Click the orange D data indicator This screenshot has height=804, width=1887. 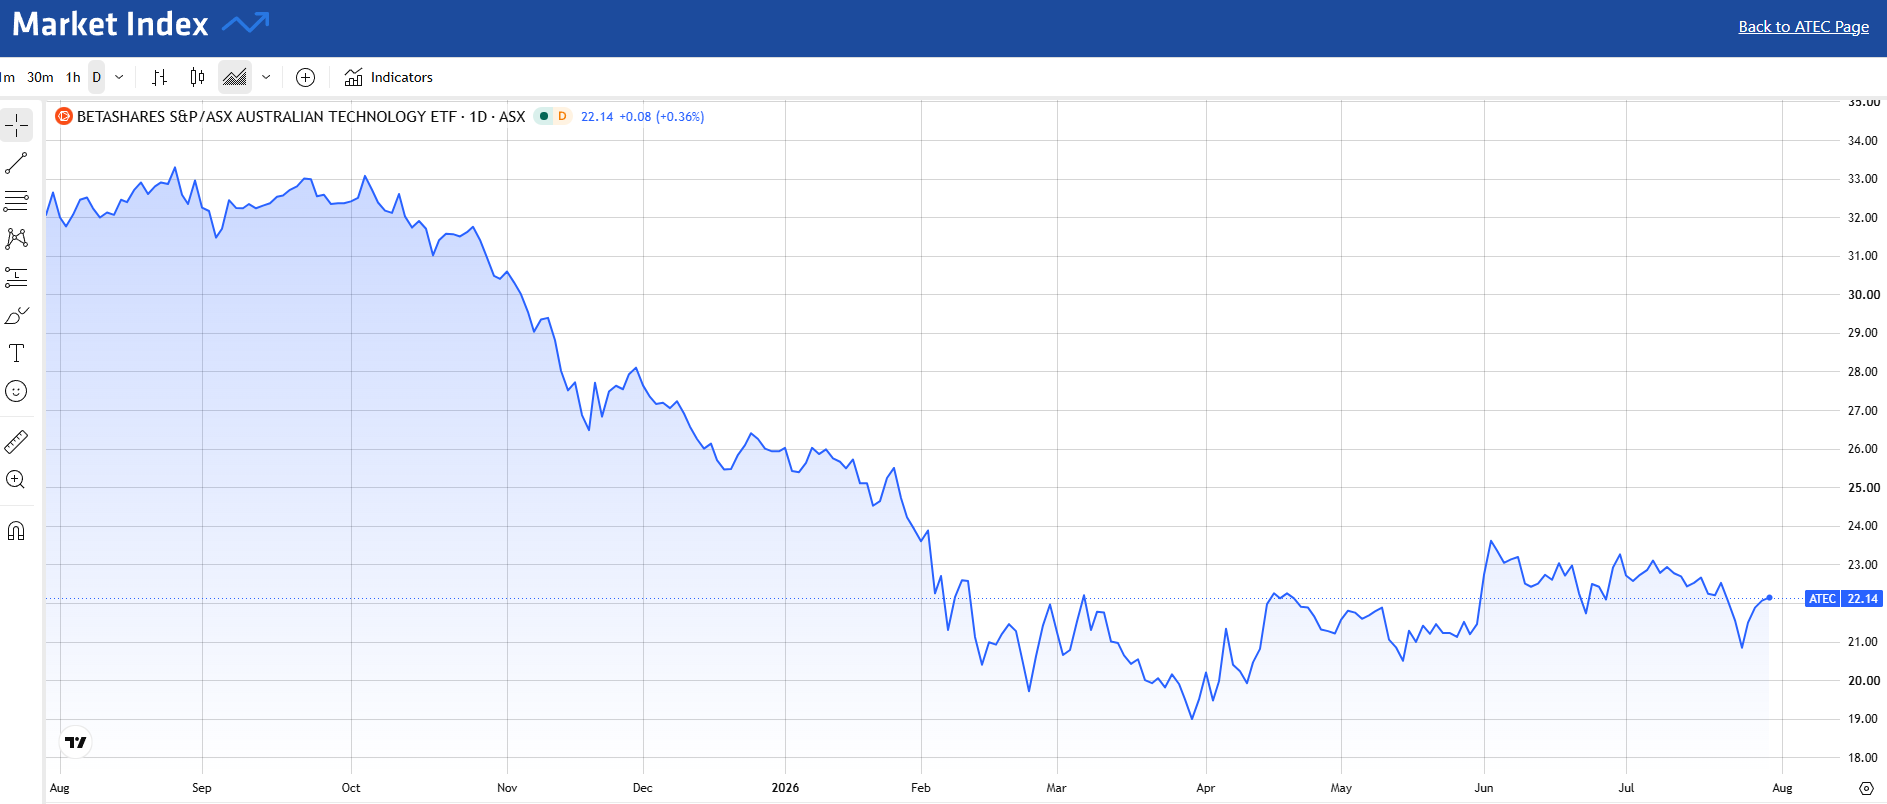562,116
